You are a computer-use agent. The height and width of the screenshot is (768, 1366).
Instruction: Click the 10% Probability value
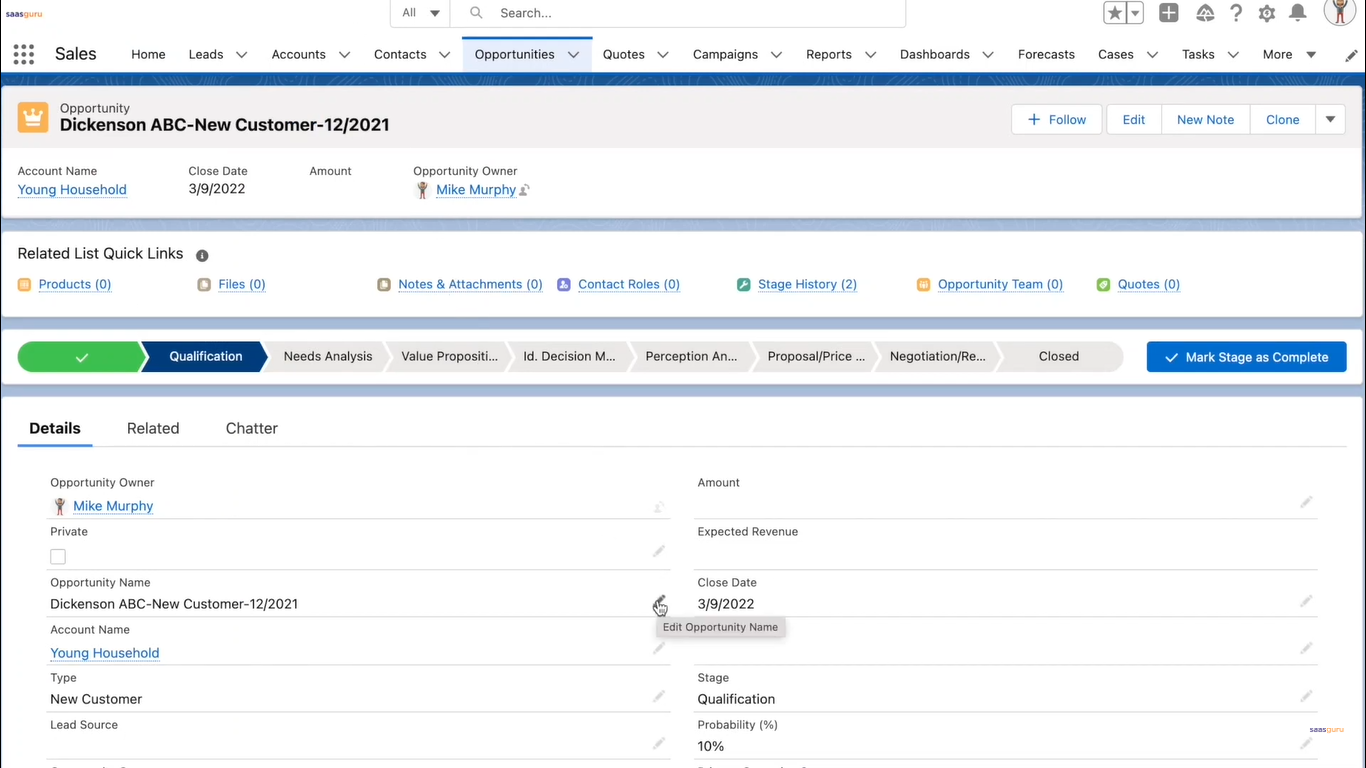coord(711,746)
